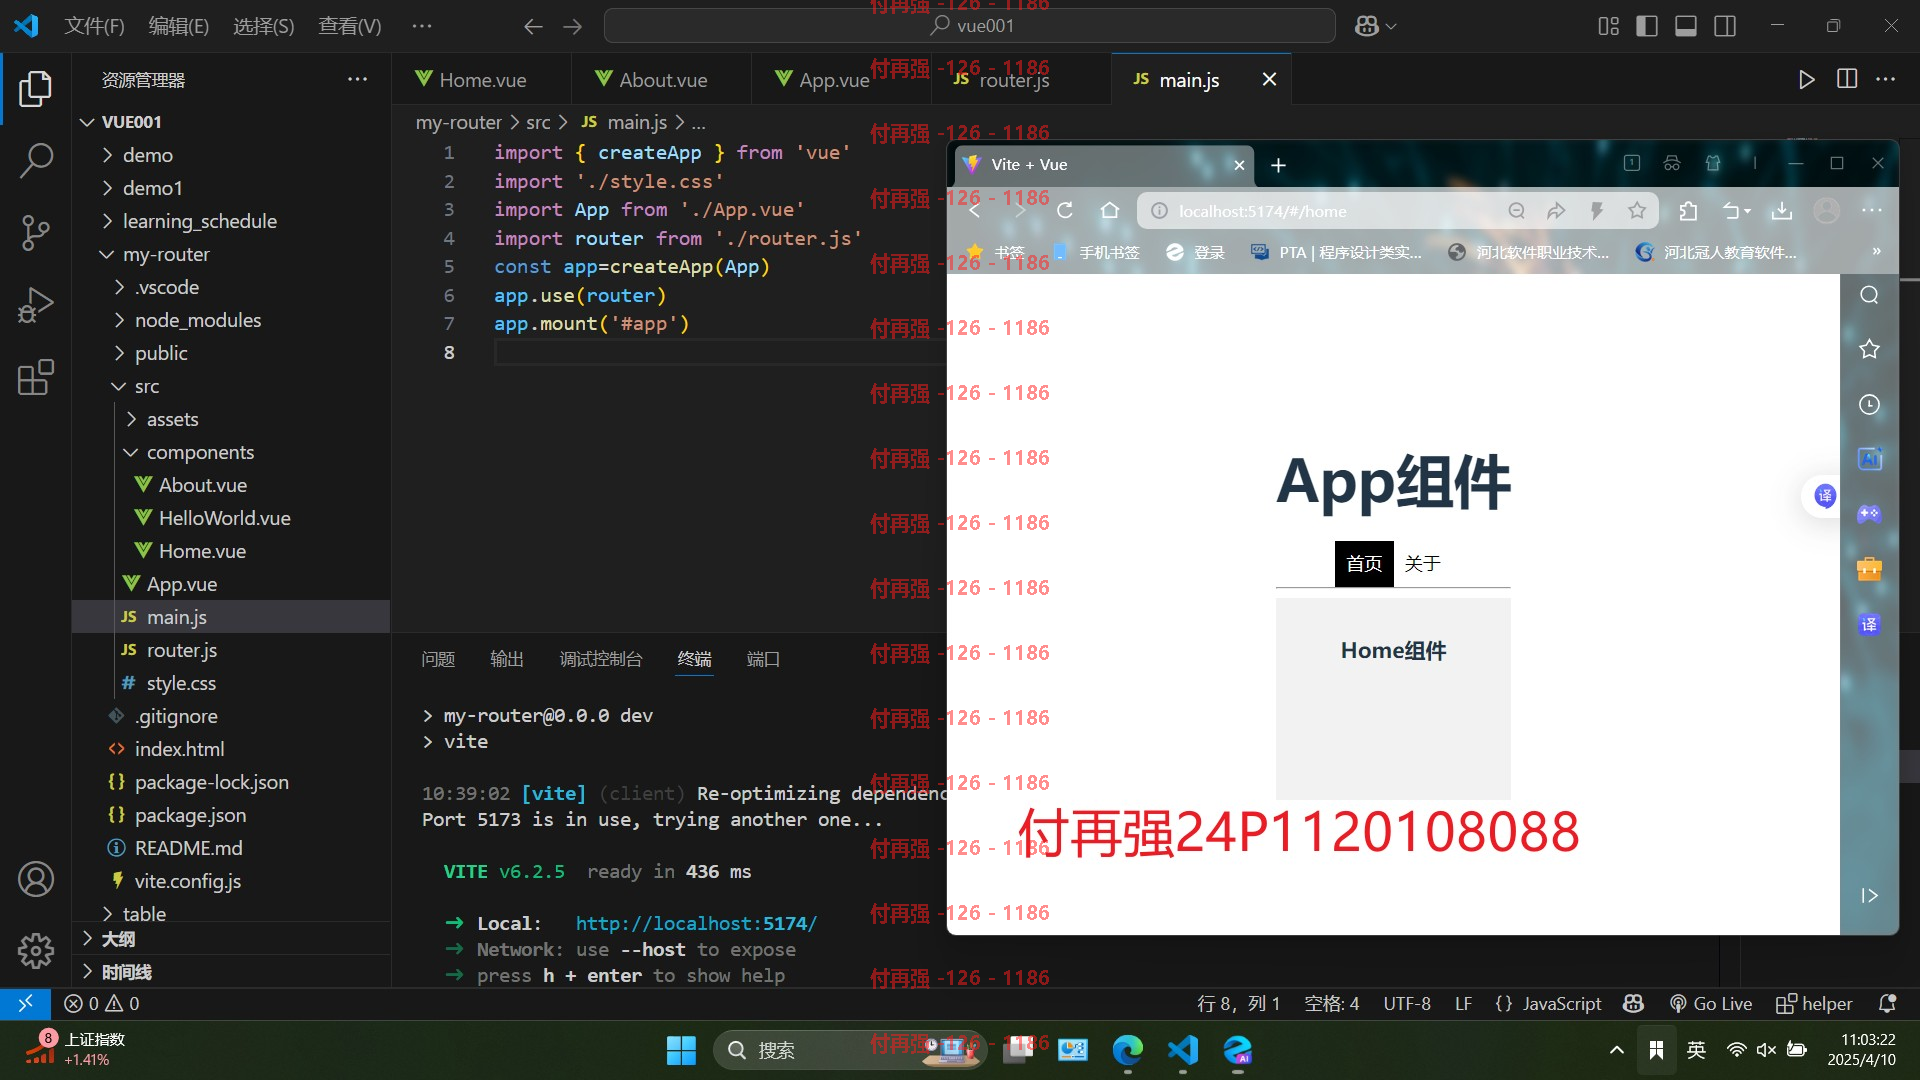Reload the browser page
The height and width of the screenshot is (1080, 1920).
[1065, 211]
